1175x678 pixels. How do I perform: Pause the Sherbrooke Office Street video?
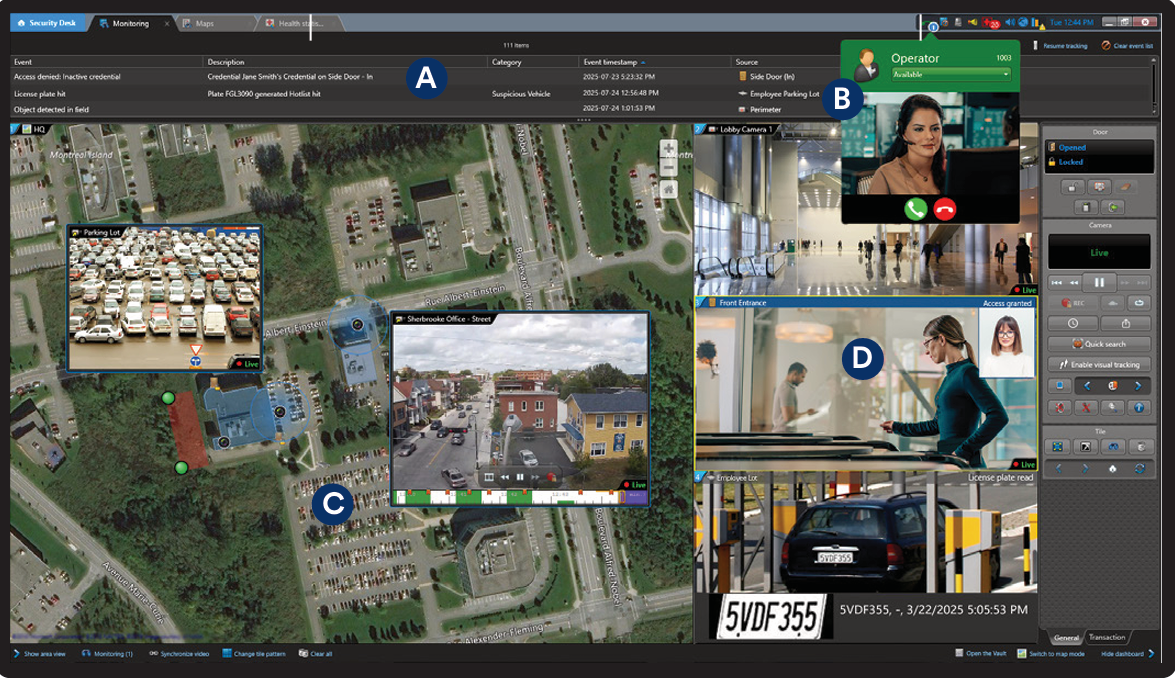pyautogui.click(x=519, y=476)
